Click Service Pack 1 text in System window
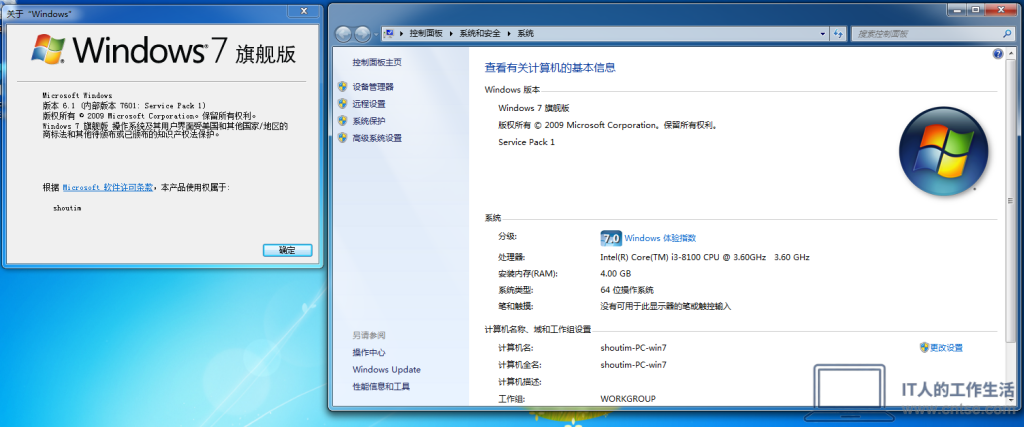This screenshot has width=1024, height=427. point(526,142)
